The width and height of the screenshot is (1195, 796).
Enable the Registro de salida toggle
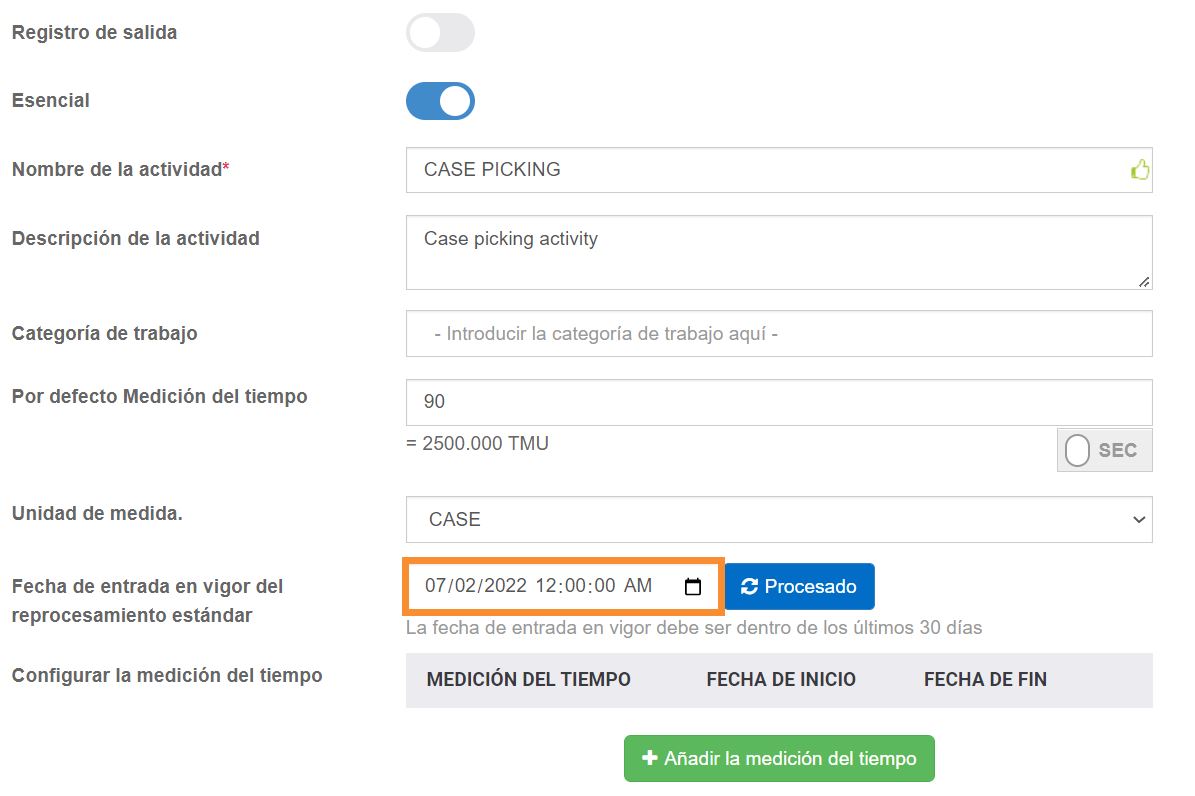[440, 33]
